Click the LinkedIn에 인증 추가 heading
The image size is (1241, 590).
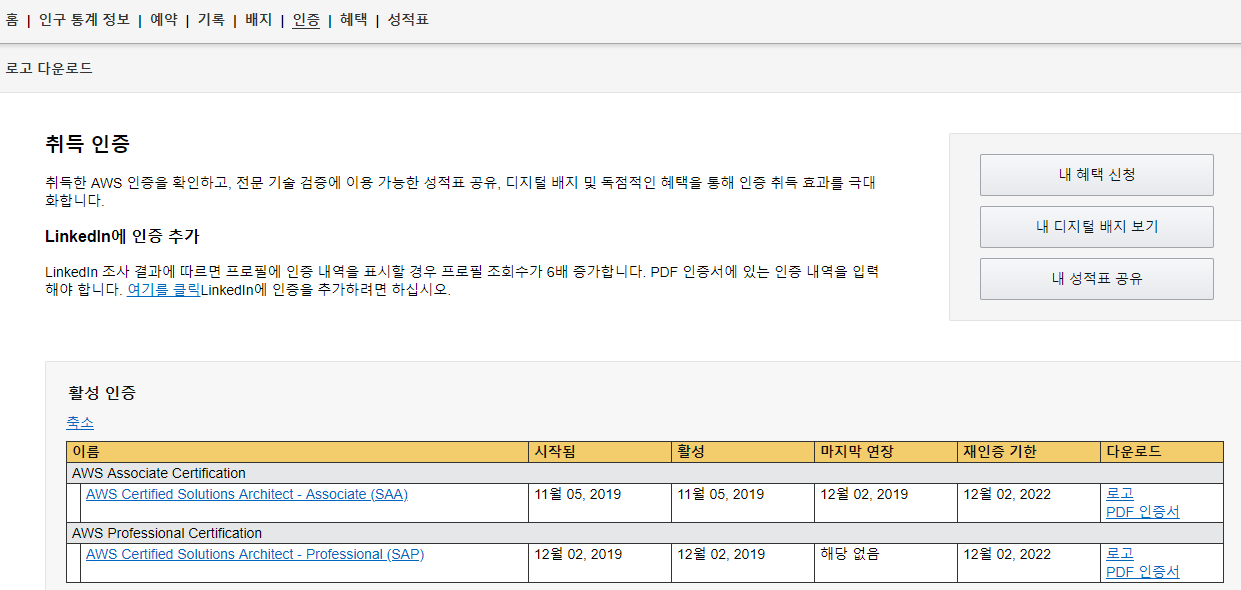[x=122, y=237]
